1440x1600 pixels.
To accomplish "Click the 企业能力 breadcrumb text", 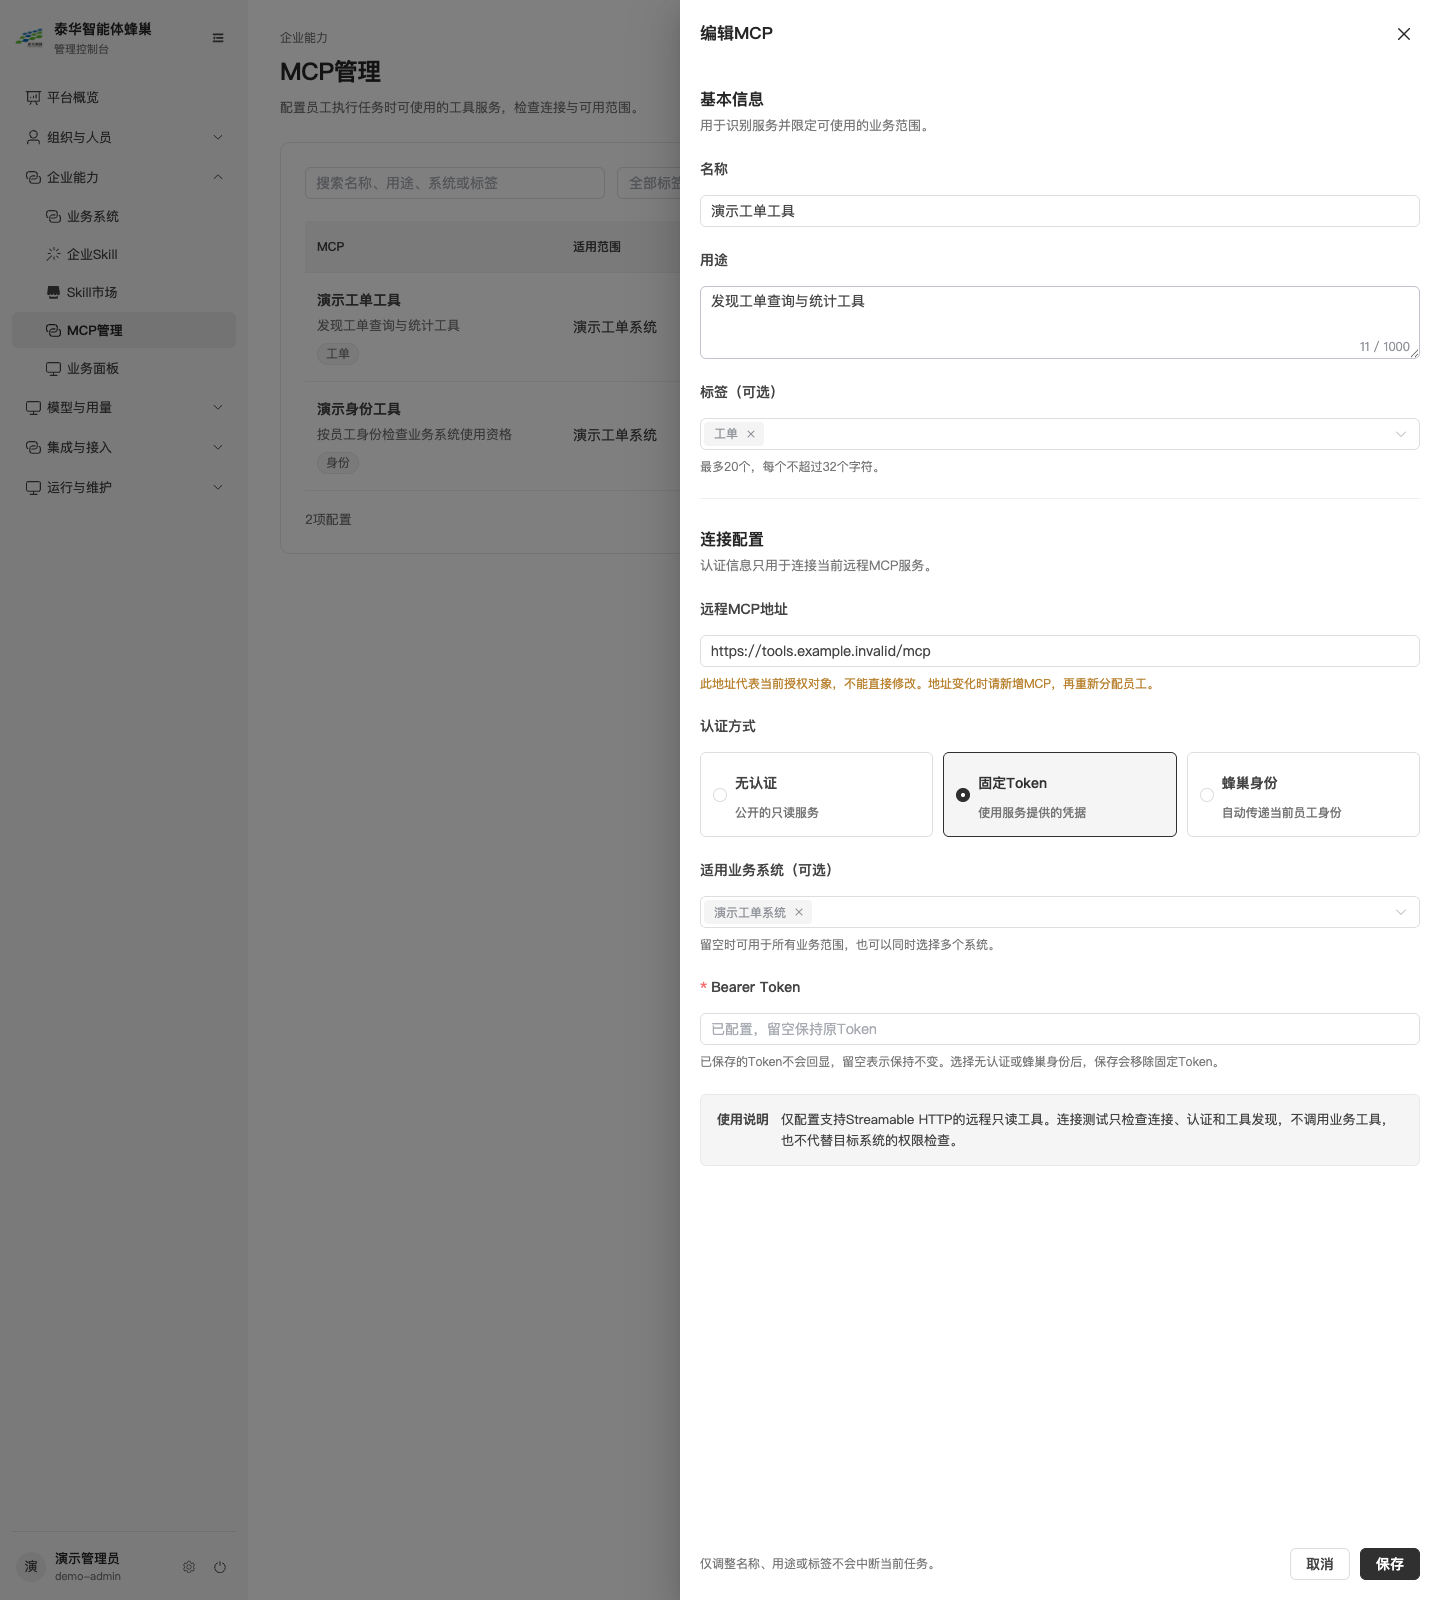I will click(304, 38).
